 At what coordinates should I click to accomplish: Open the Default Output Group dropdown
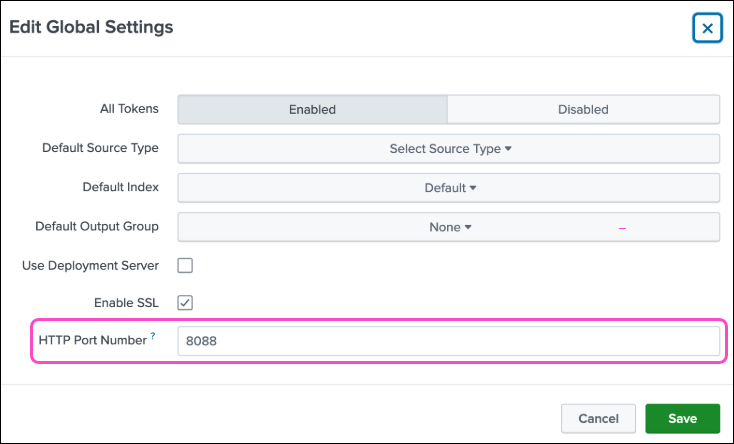[448, 226]
